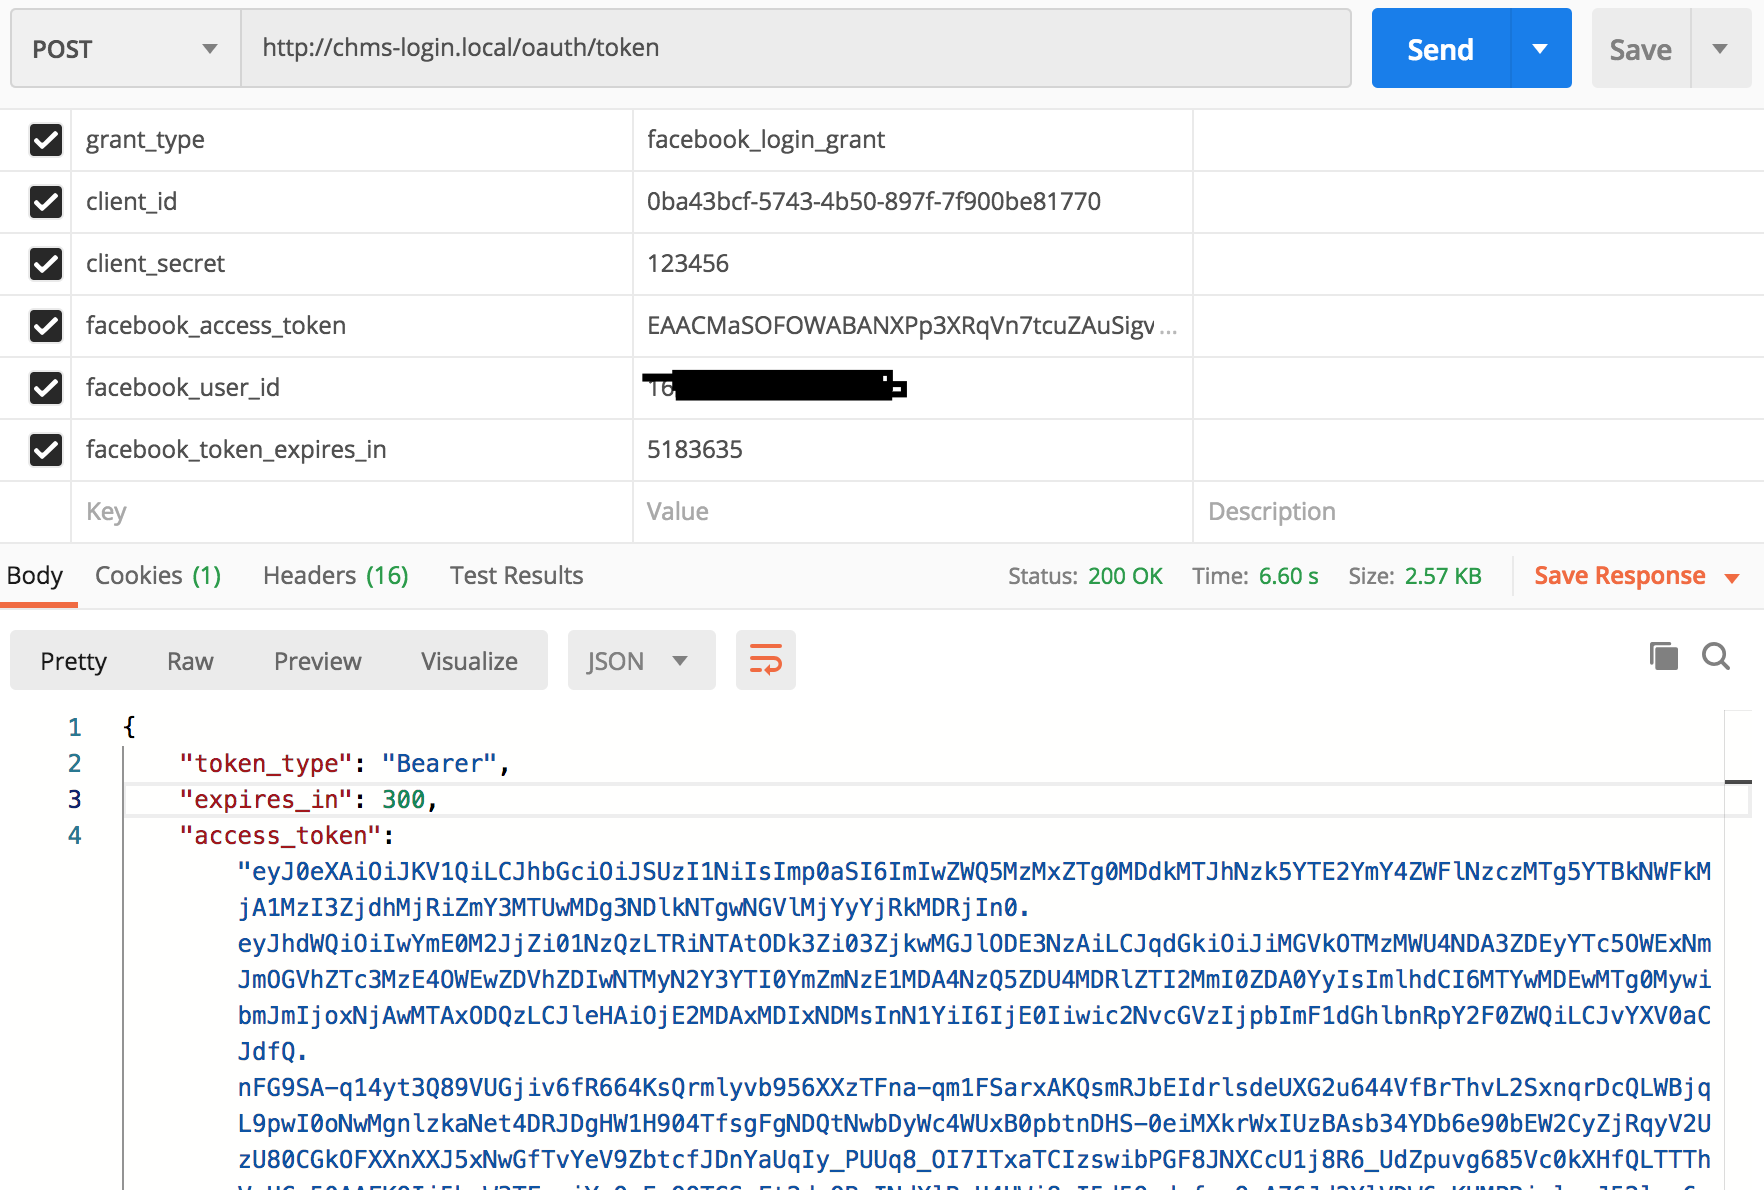
Task: Open the Test Results tab
Action: point(516,576)
